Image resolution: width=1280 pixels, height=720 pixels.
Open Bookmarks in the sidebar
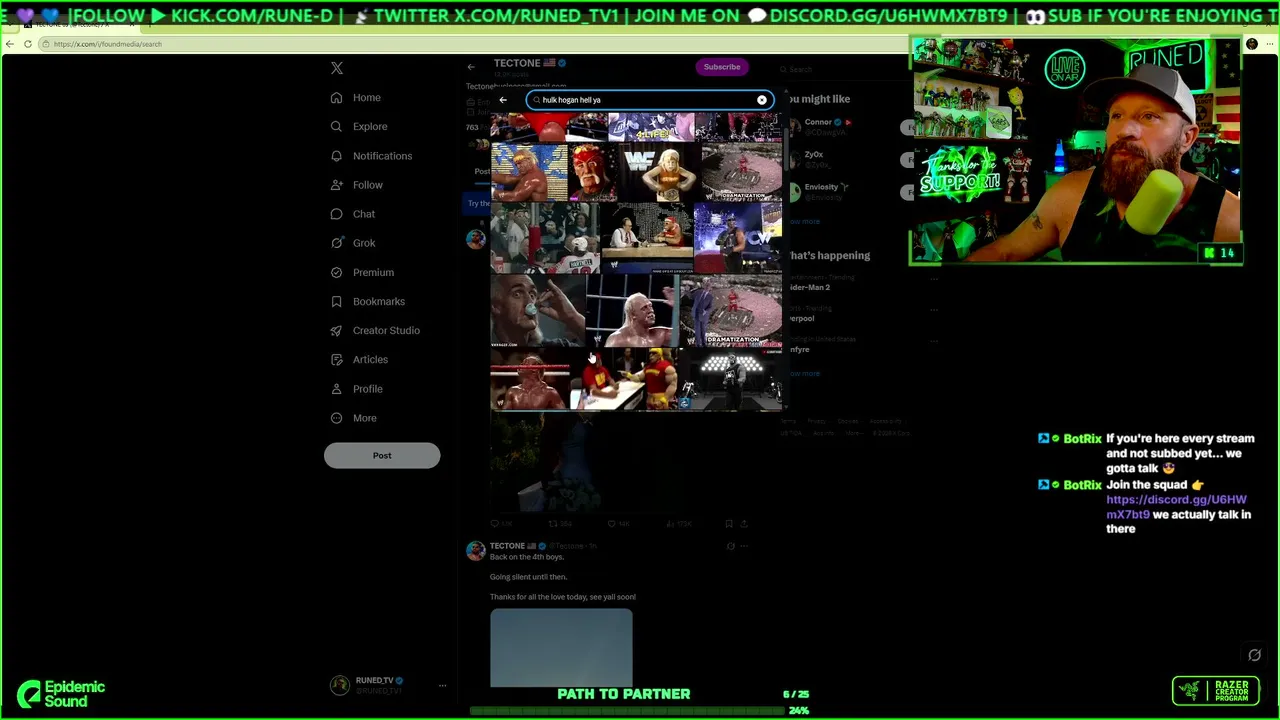(x=368, y=301)
